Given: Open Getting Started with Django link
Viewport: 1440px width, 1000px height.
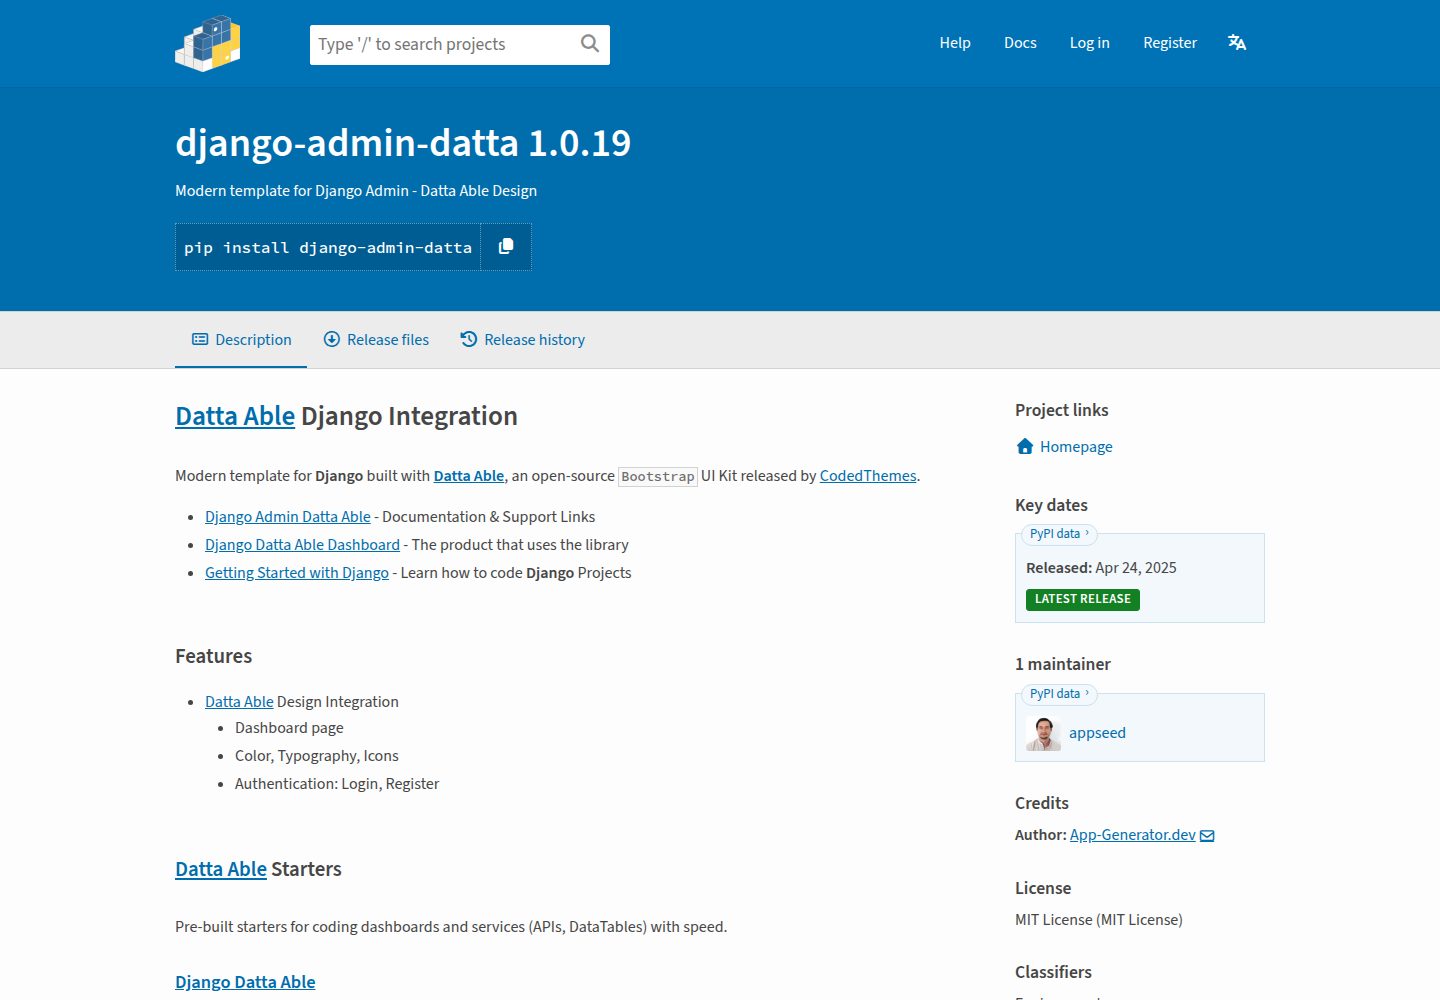Looking at the screenshot, I should 297,573.
